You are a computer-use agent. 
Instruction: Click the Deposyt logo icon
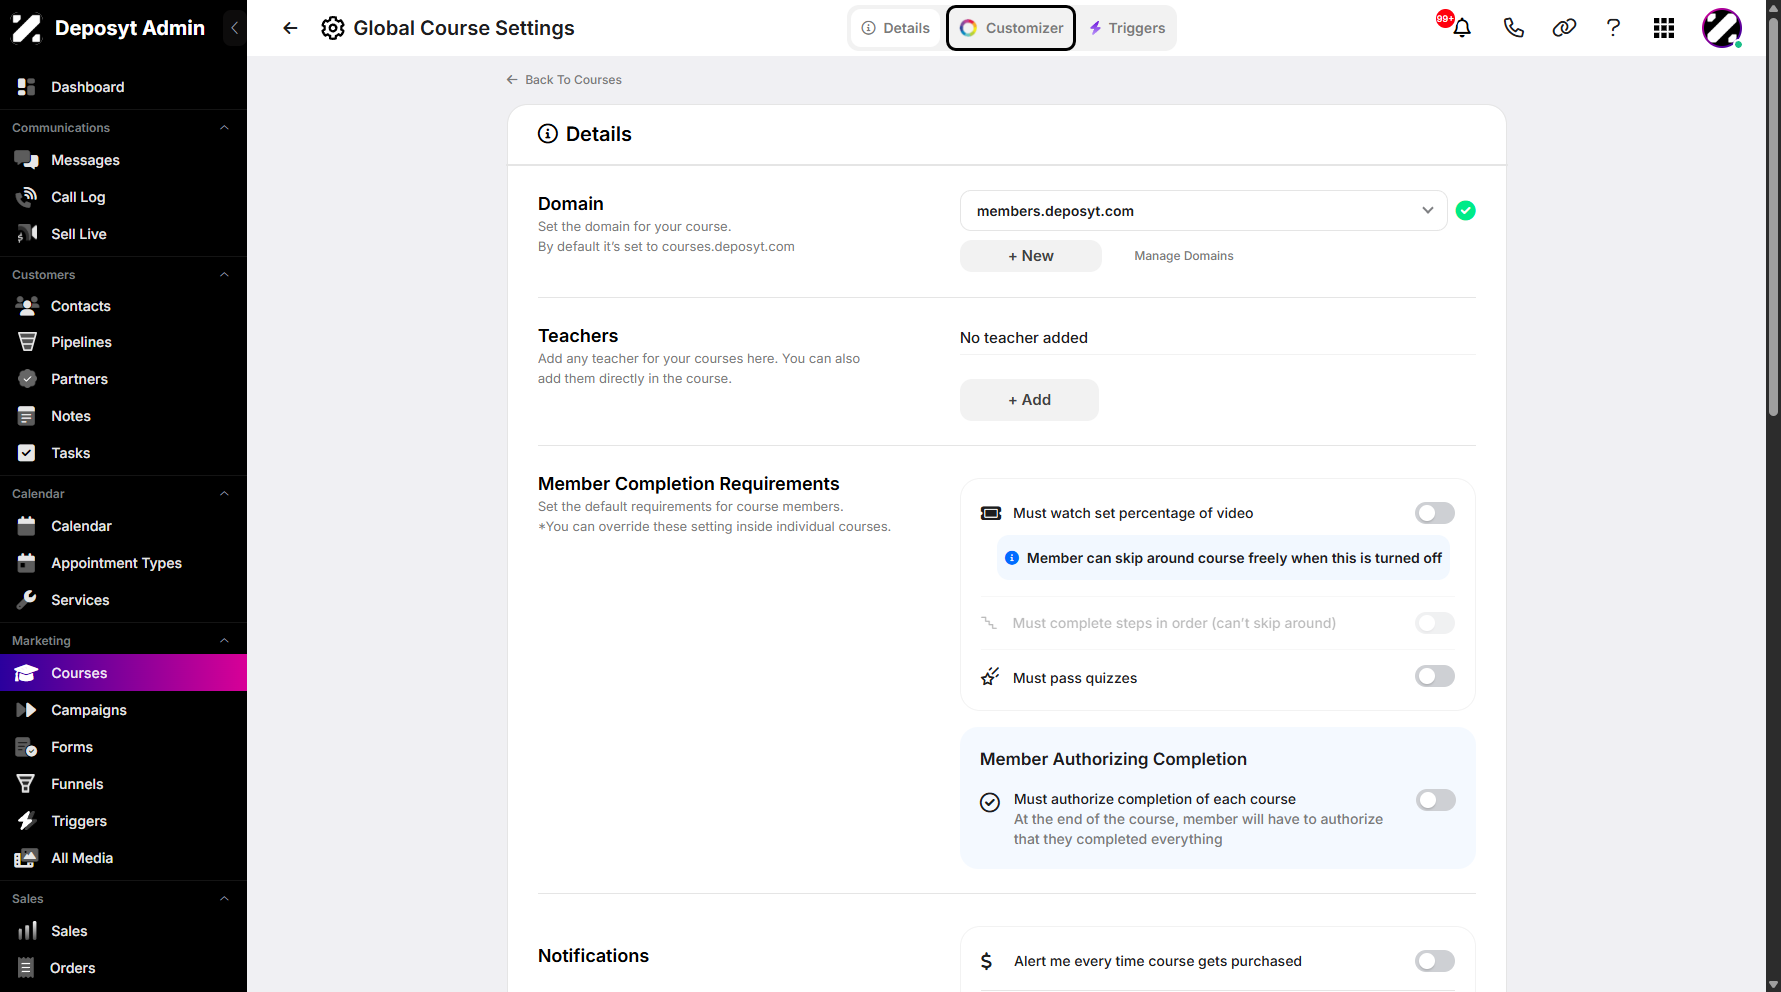[27, 28]
